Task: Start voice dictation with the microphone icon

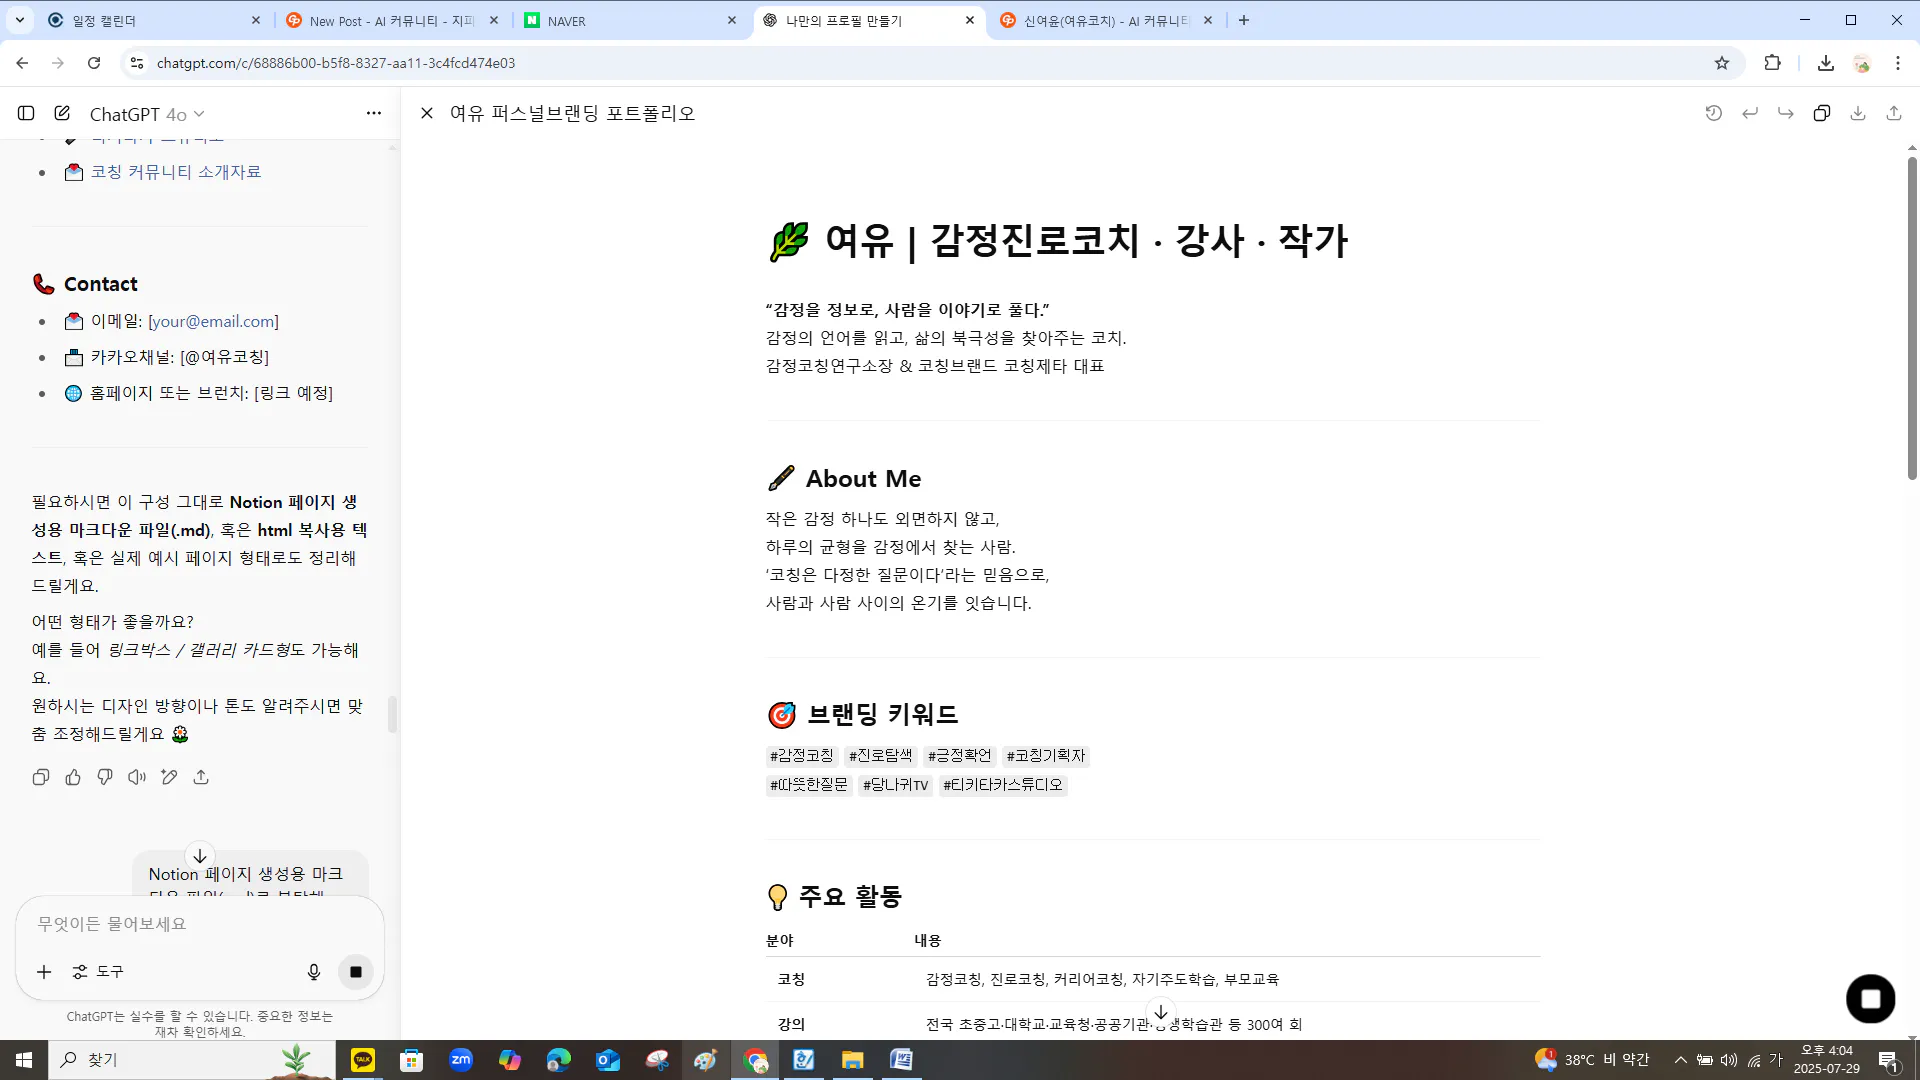Action: click(314, 971)
